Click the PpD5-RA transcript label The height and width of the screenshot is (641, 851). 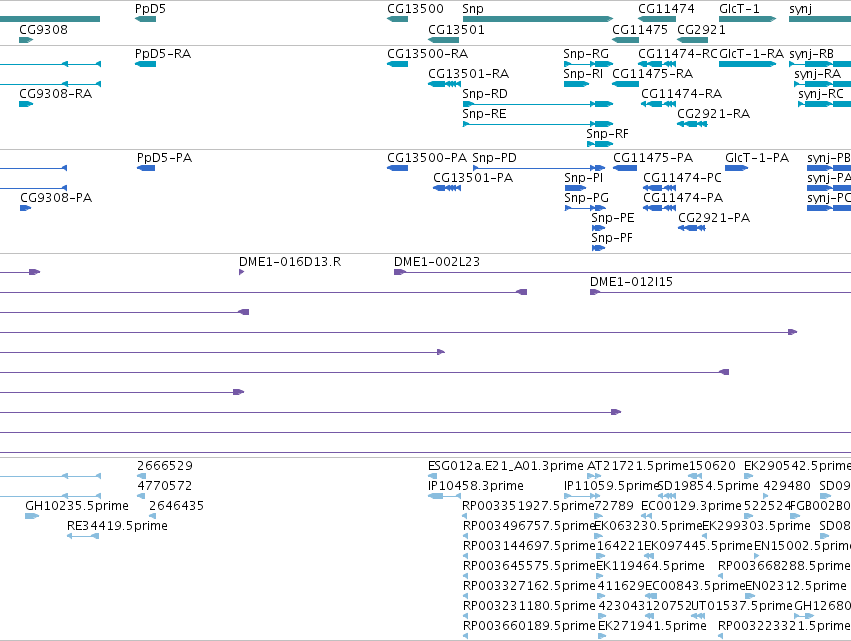pos(163,54)
